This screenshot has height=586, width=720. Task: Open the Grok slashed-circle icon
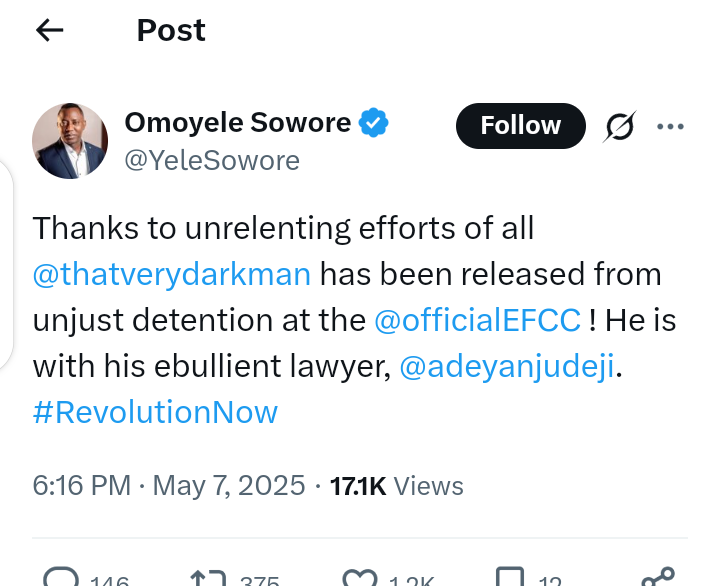[x=620, y=127]
